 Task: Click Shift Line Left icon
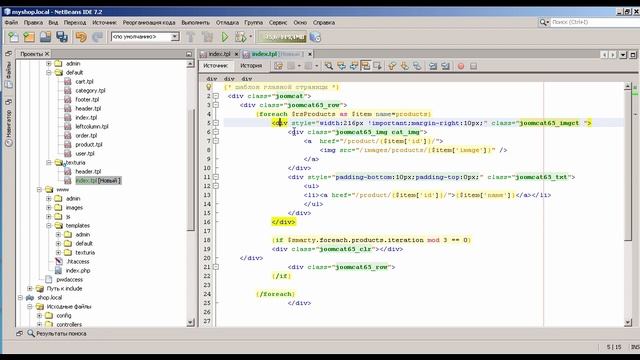433,66
